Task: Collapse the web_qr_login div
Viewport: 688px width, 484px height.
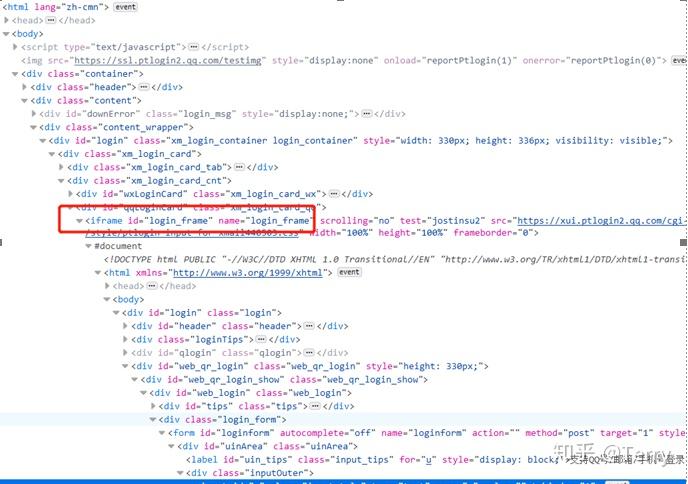Action: (x=125, y=366)
